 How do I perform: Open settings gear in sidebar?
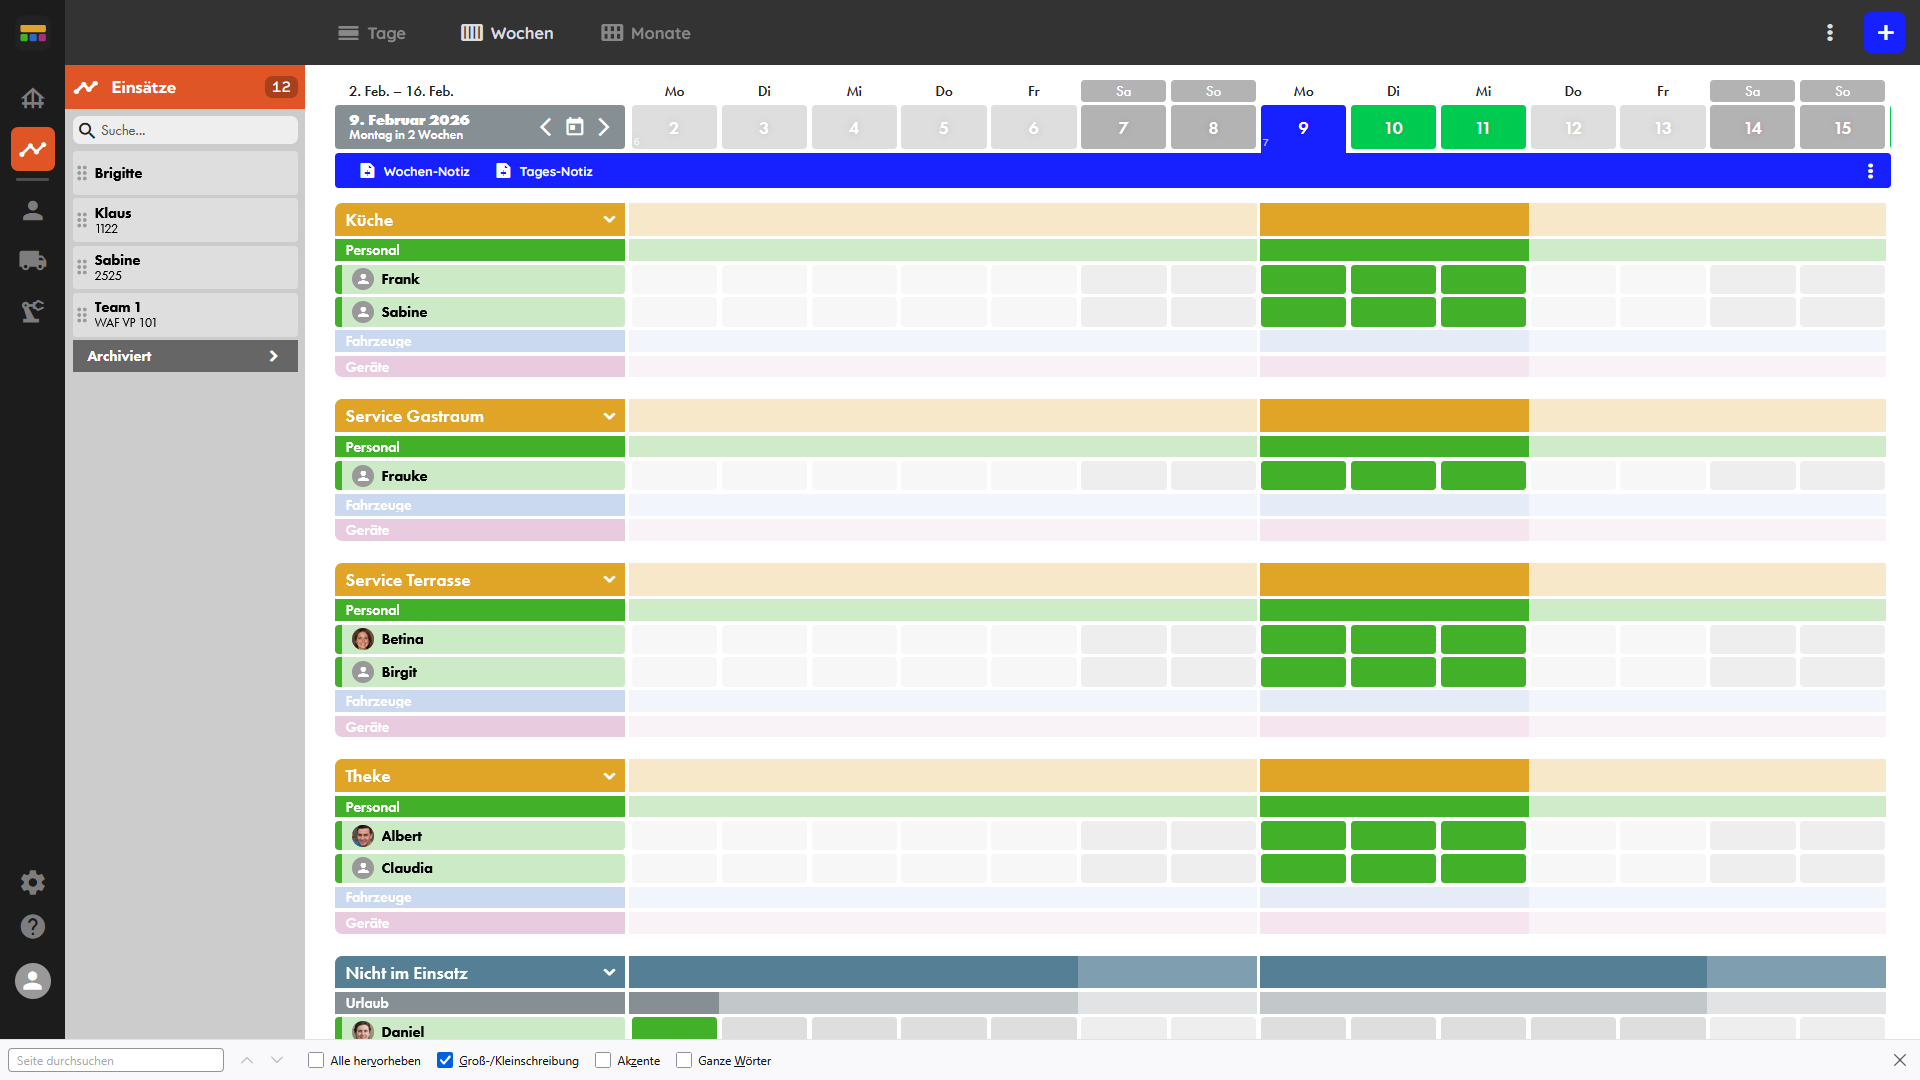click(33, 882)
